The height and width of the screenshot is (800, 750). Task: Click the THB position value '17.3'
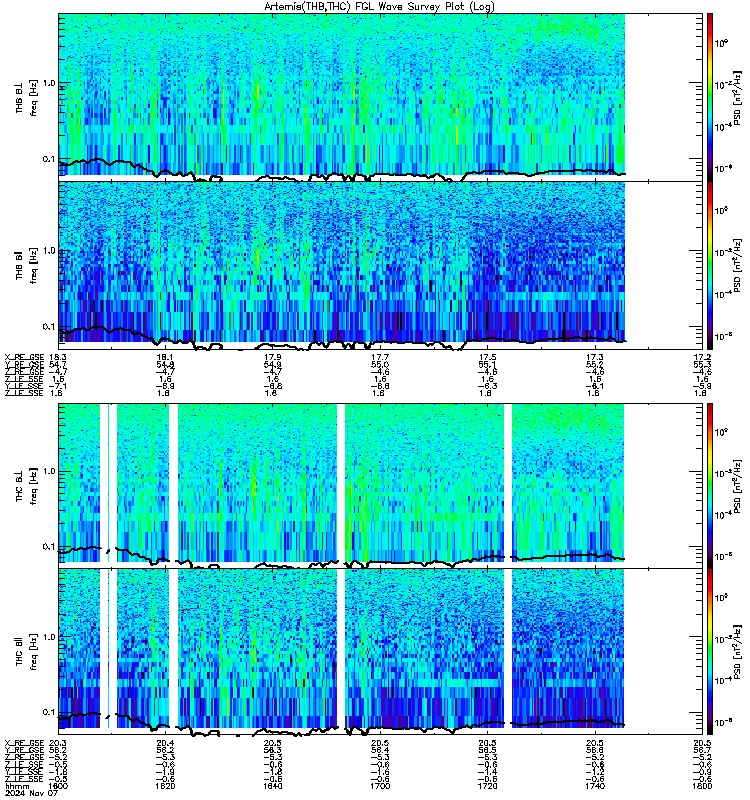point(595,358)
